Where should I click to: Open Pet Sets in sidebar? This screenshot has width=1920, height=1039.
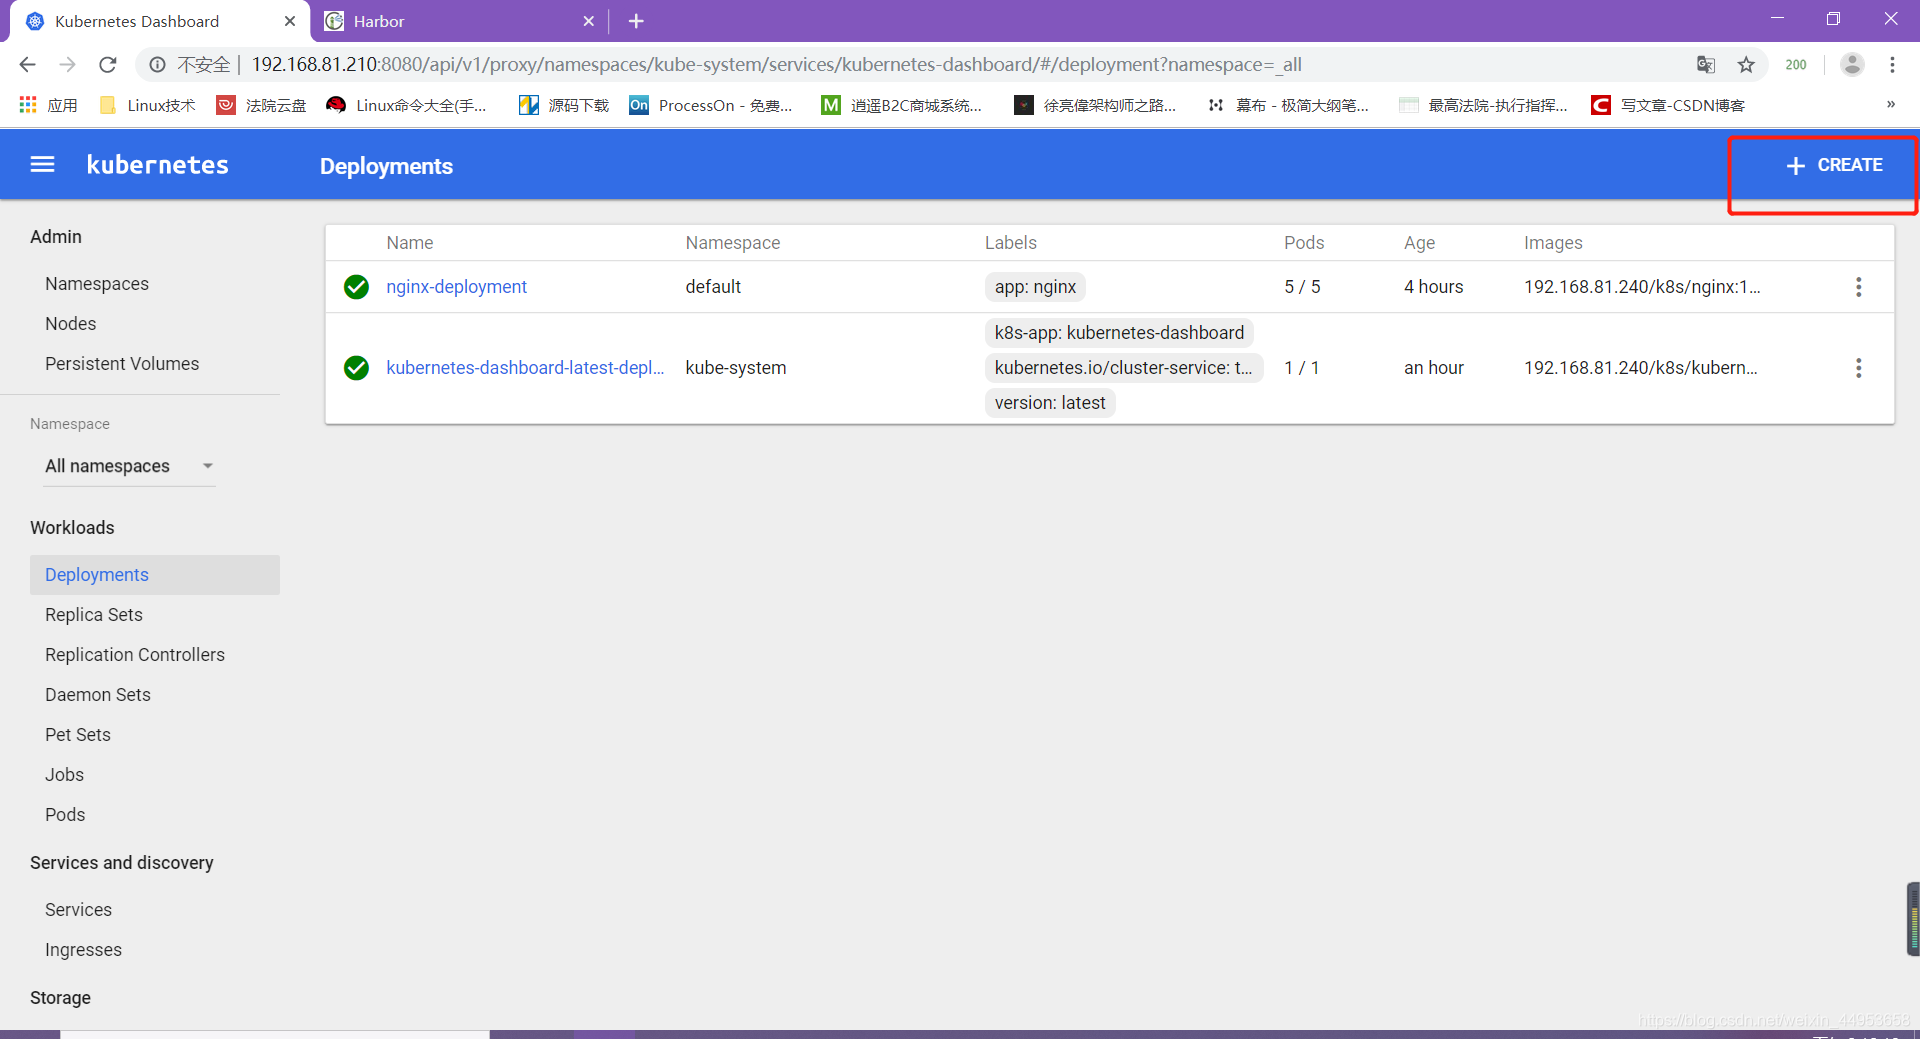[x=78, y=735]
